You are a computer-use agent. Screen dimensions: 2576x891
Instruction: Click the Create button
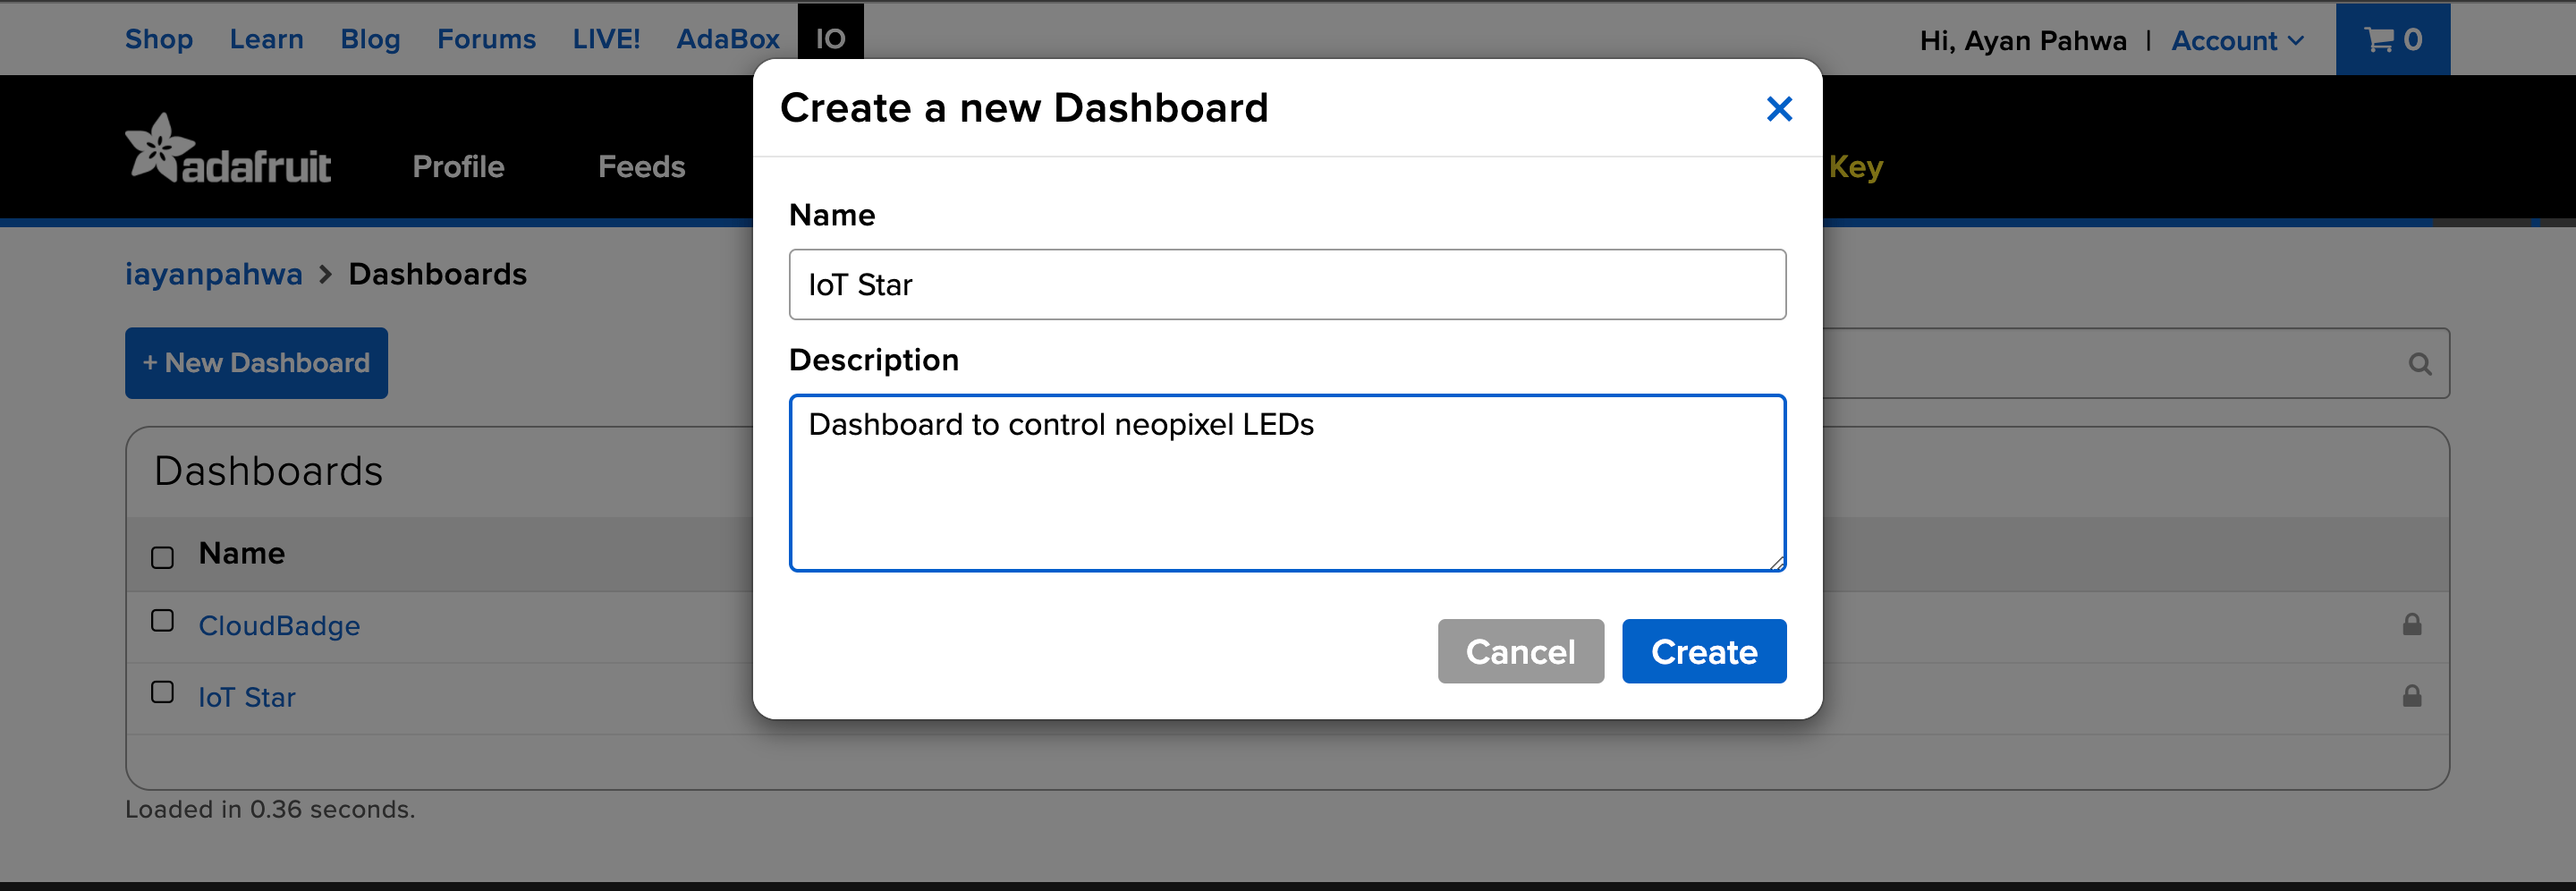[1703, 651]
